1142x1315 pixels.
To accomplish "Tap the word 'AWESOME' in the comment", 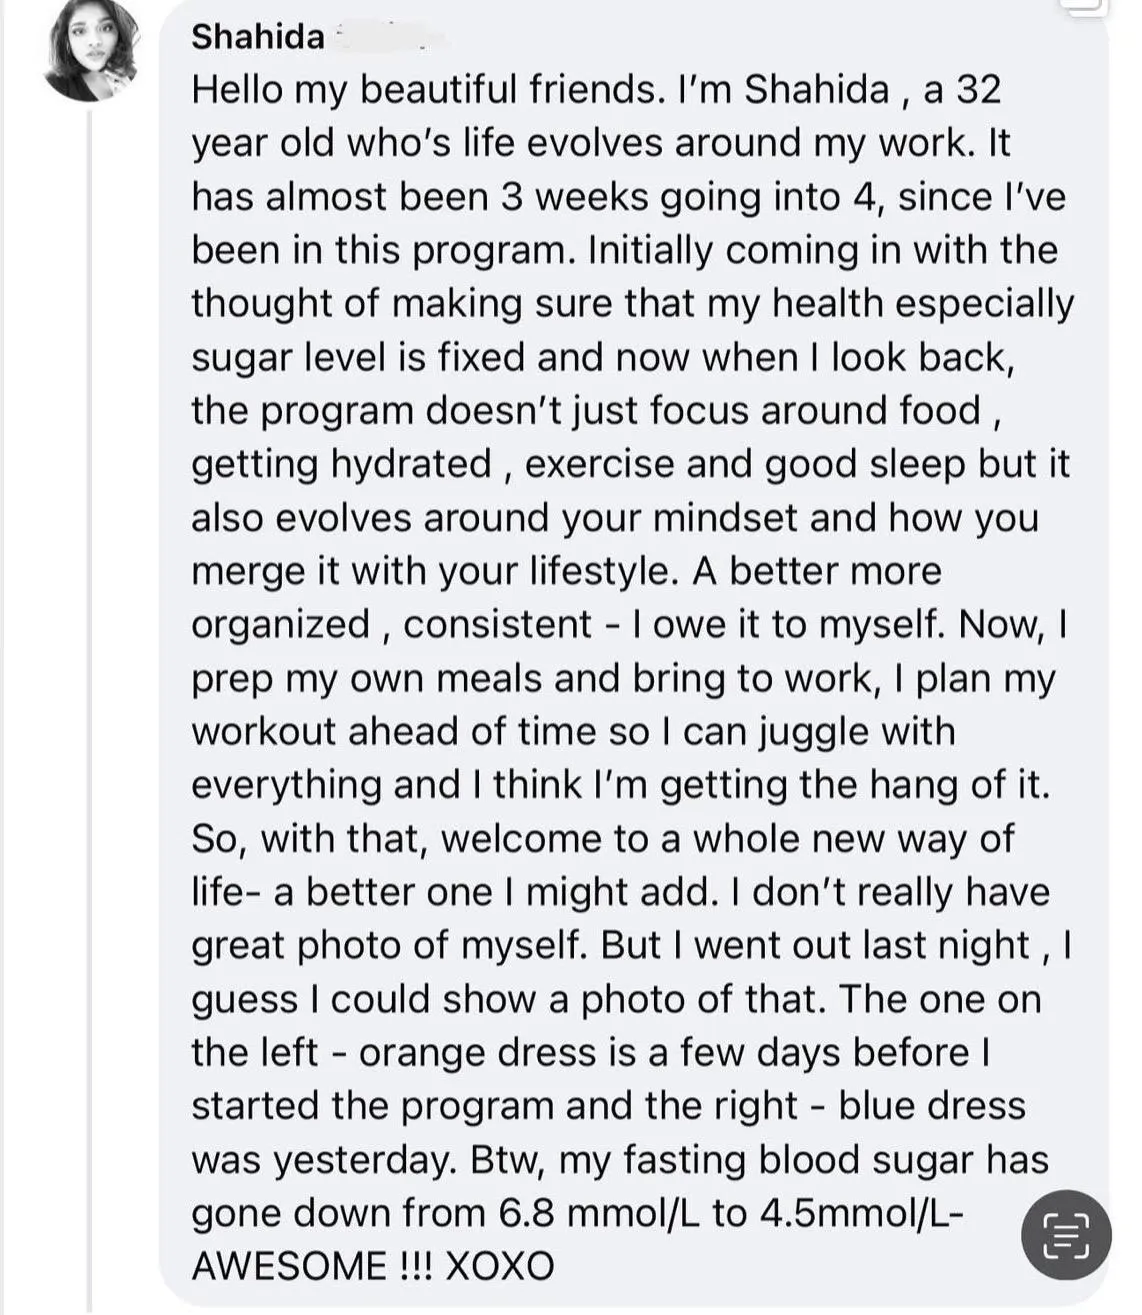I will click(x=287, y=1266).
